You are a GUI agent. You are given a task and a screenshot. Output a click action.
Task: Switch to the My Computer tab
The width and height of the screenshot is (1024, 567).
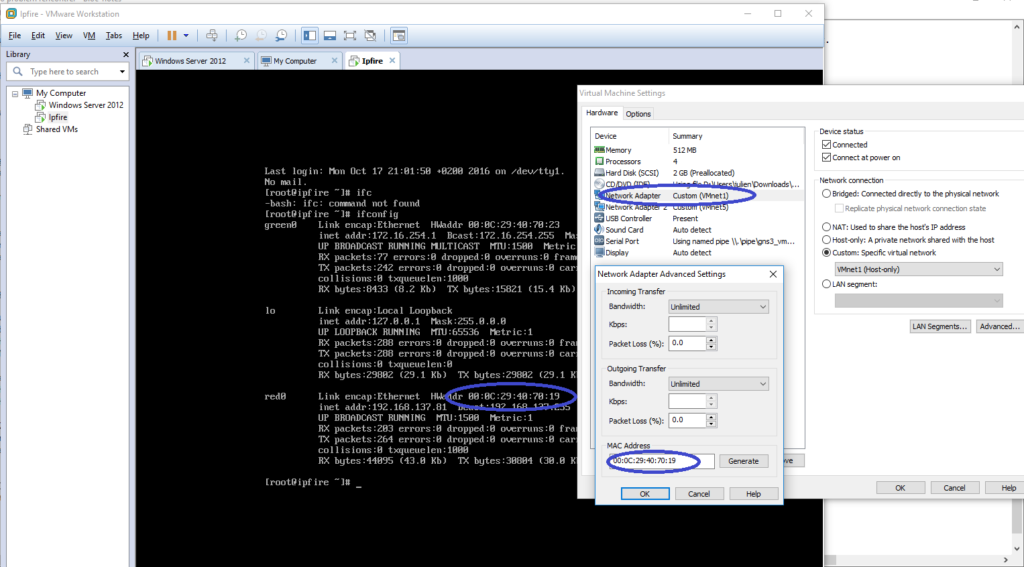click(x=295, y=61)
